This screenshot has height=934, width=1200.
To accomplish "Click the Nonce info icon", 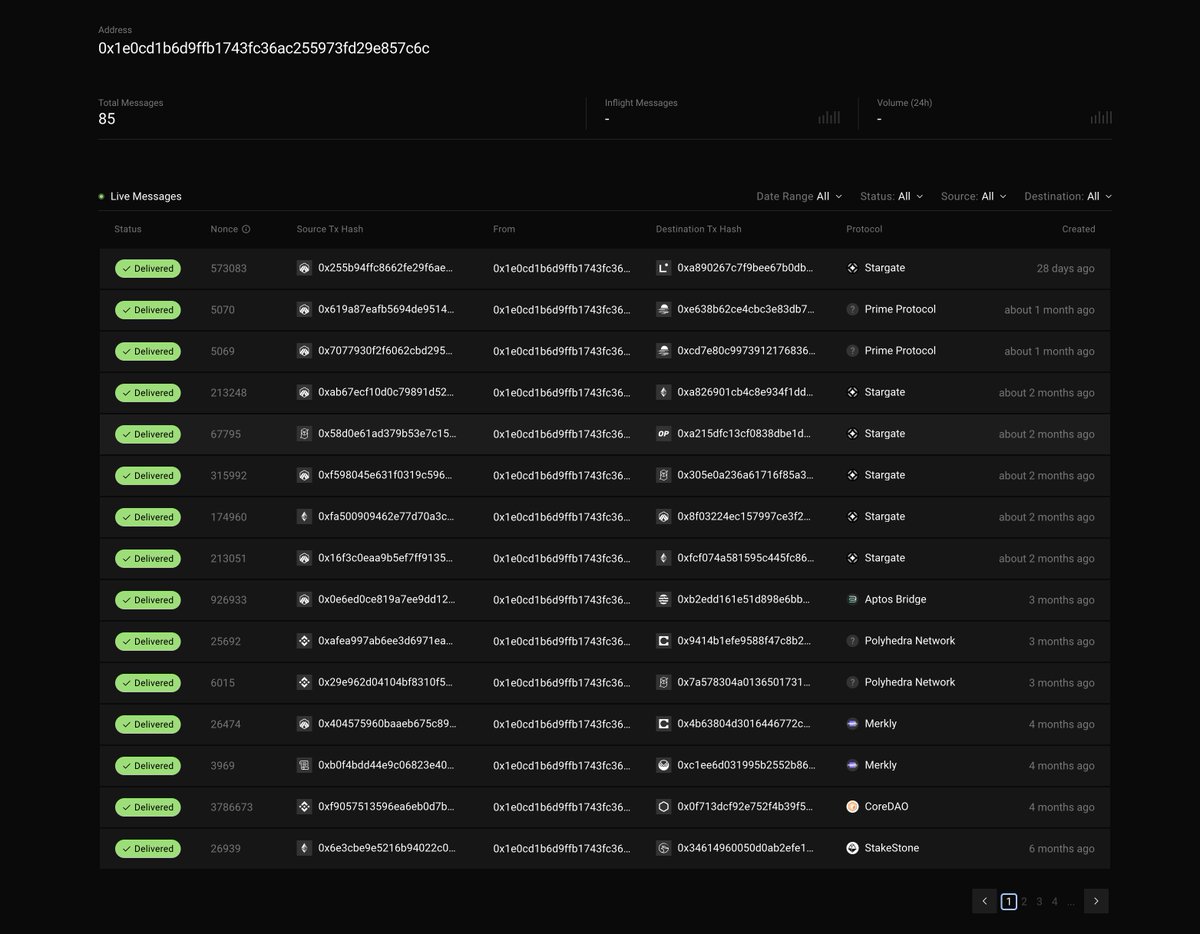I will [x=246, y=229].
